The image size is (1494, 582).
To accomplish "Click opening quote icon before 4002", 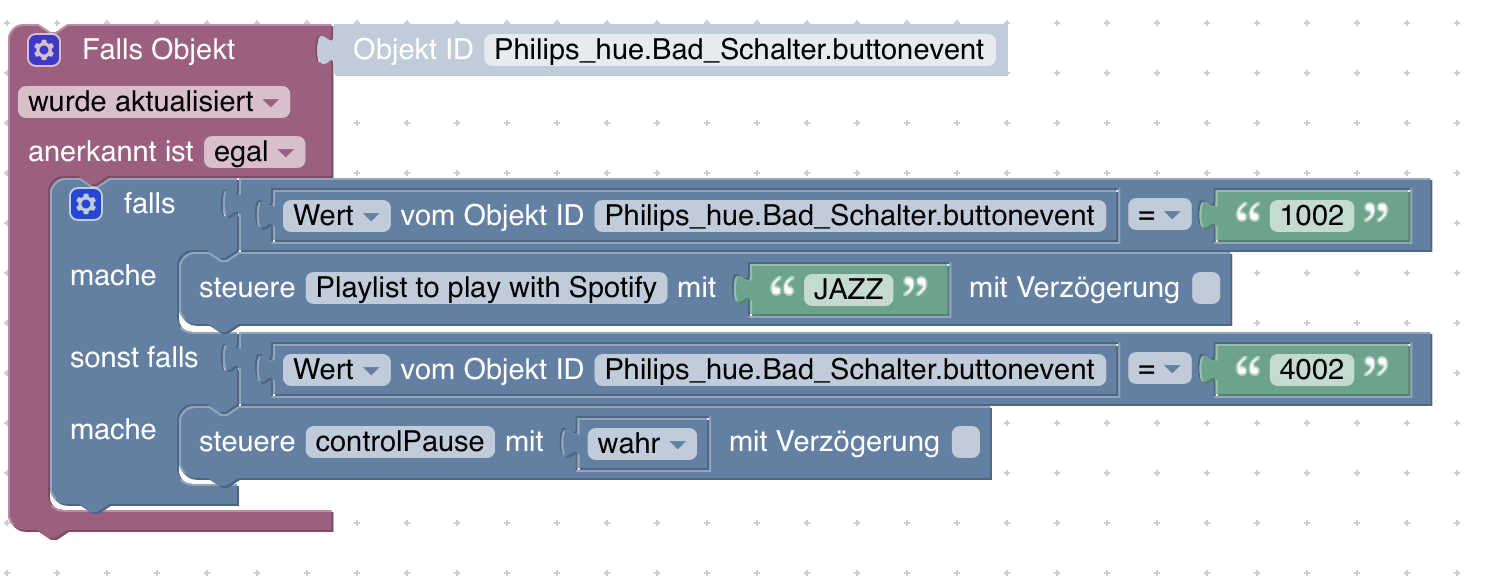I will tap(1246, 367).
